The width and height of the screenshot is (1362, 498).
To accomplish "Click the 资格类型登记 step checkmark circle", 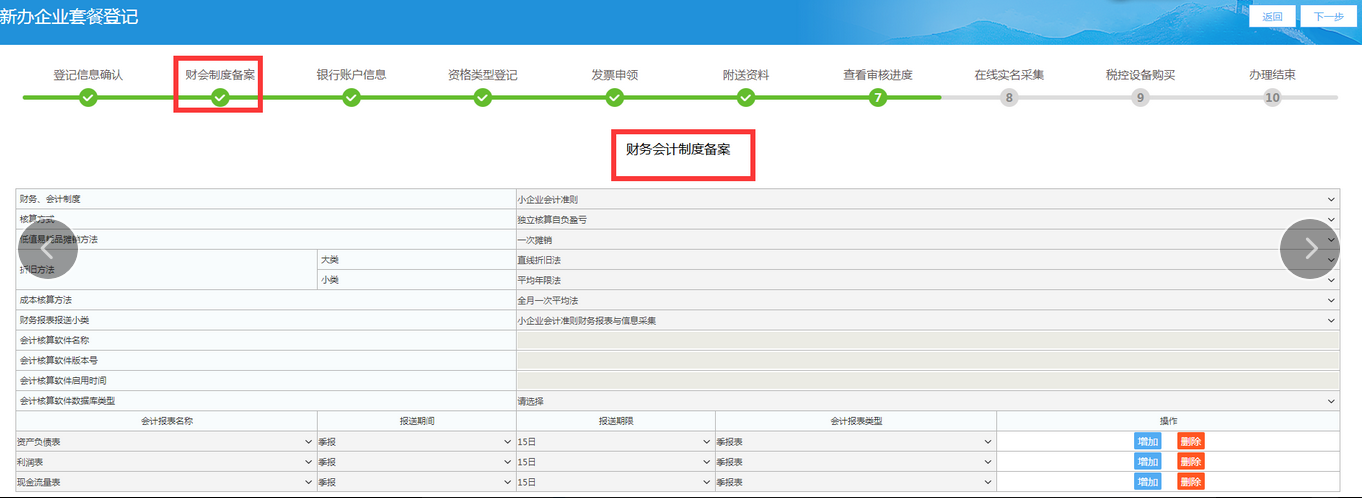I will point(483,97).
